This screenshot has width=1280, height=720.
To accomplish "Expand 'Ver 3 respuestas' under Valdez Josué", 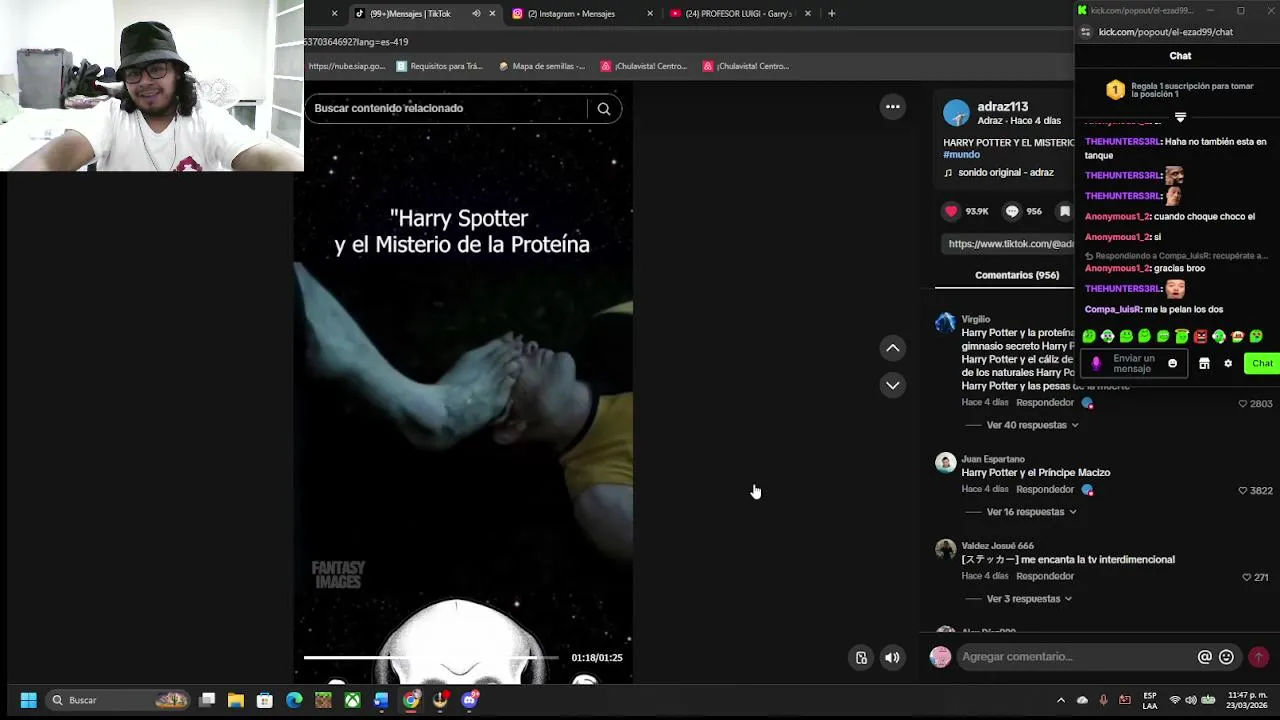I will [x=1029, y=599].
